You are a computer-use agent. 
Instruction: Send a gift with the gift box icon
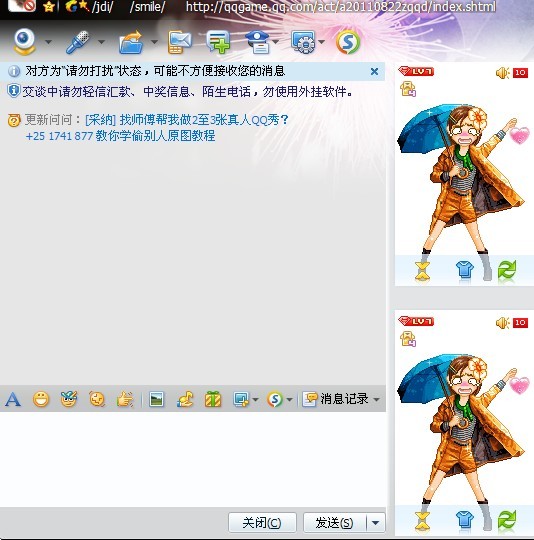[x=213, y=399]
